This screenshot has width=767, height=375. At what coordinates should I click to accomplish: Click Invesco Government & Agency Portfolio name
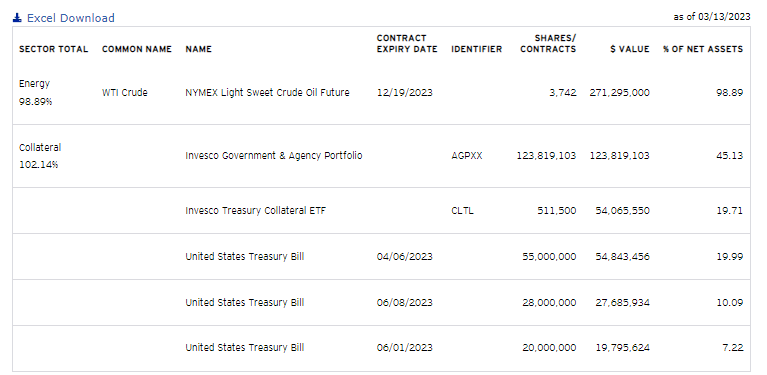274,155
